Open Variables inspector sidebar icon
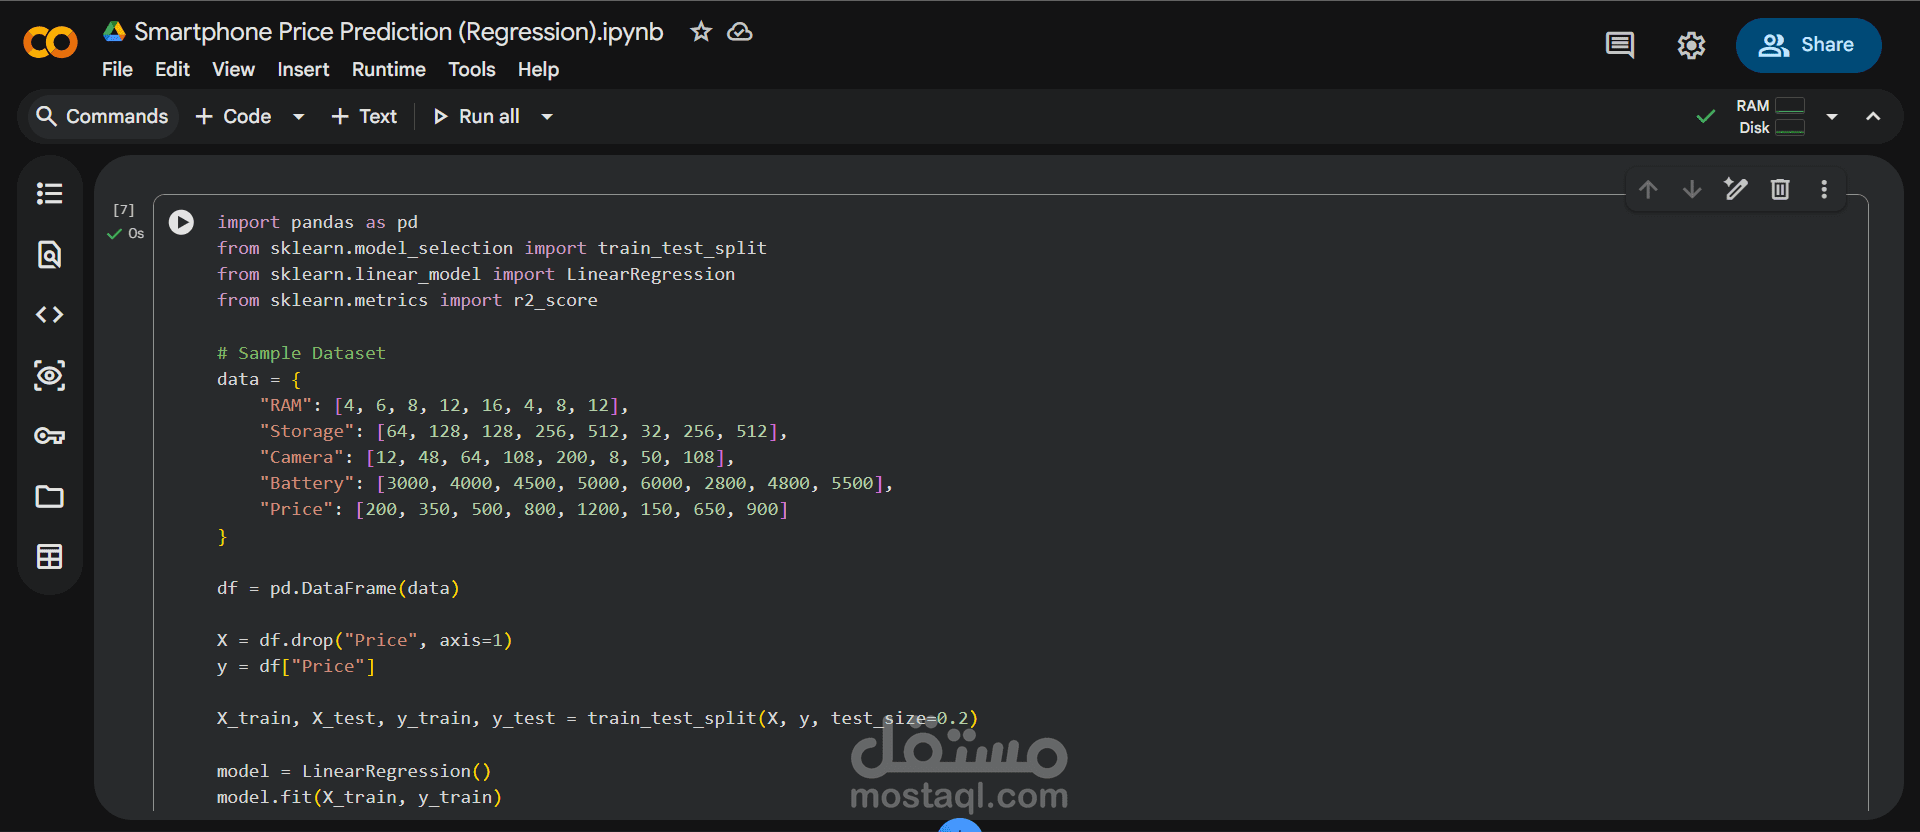The height and width of the screenshot is (832, 1920). [49, 375]
